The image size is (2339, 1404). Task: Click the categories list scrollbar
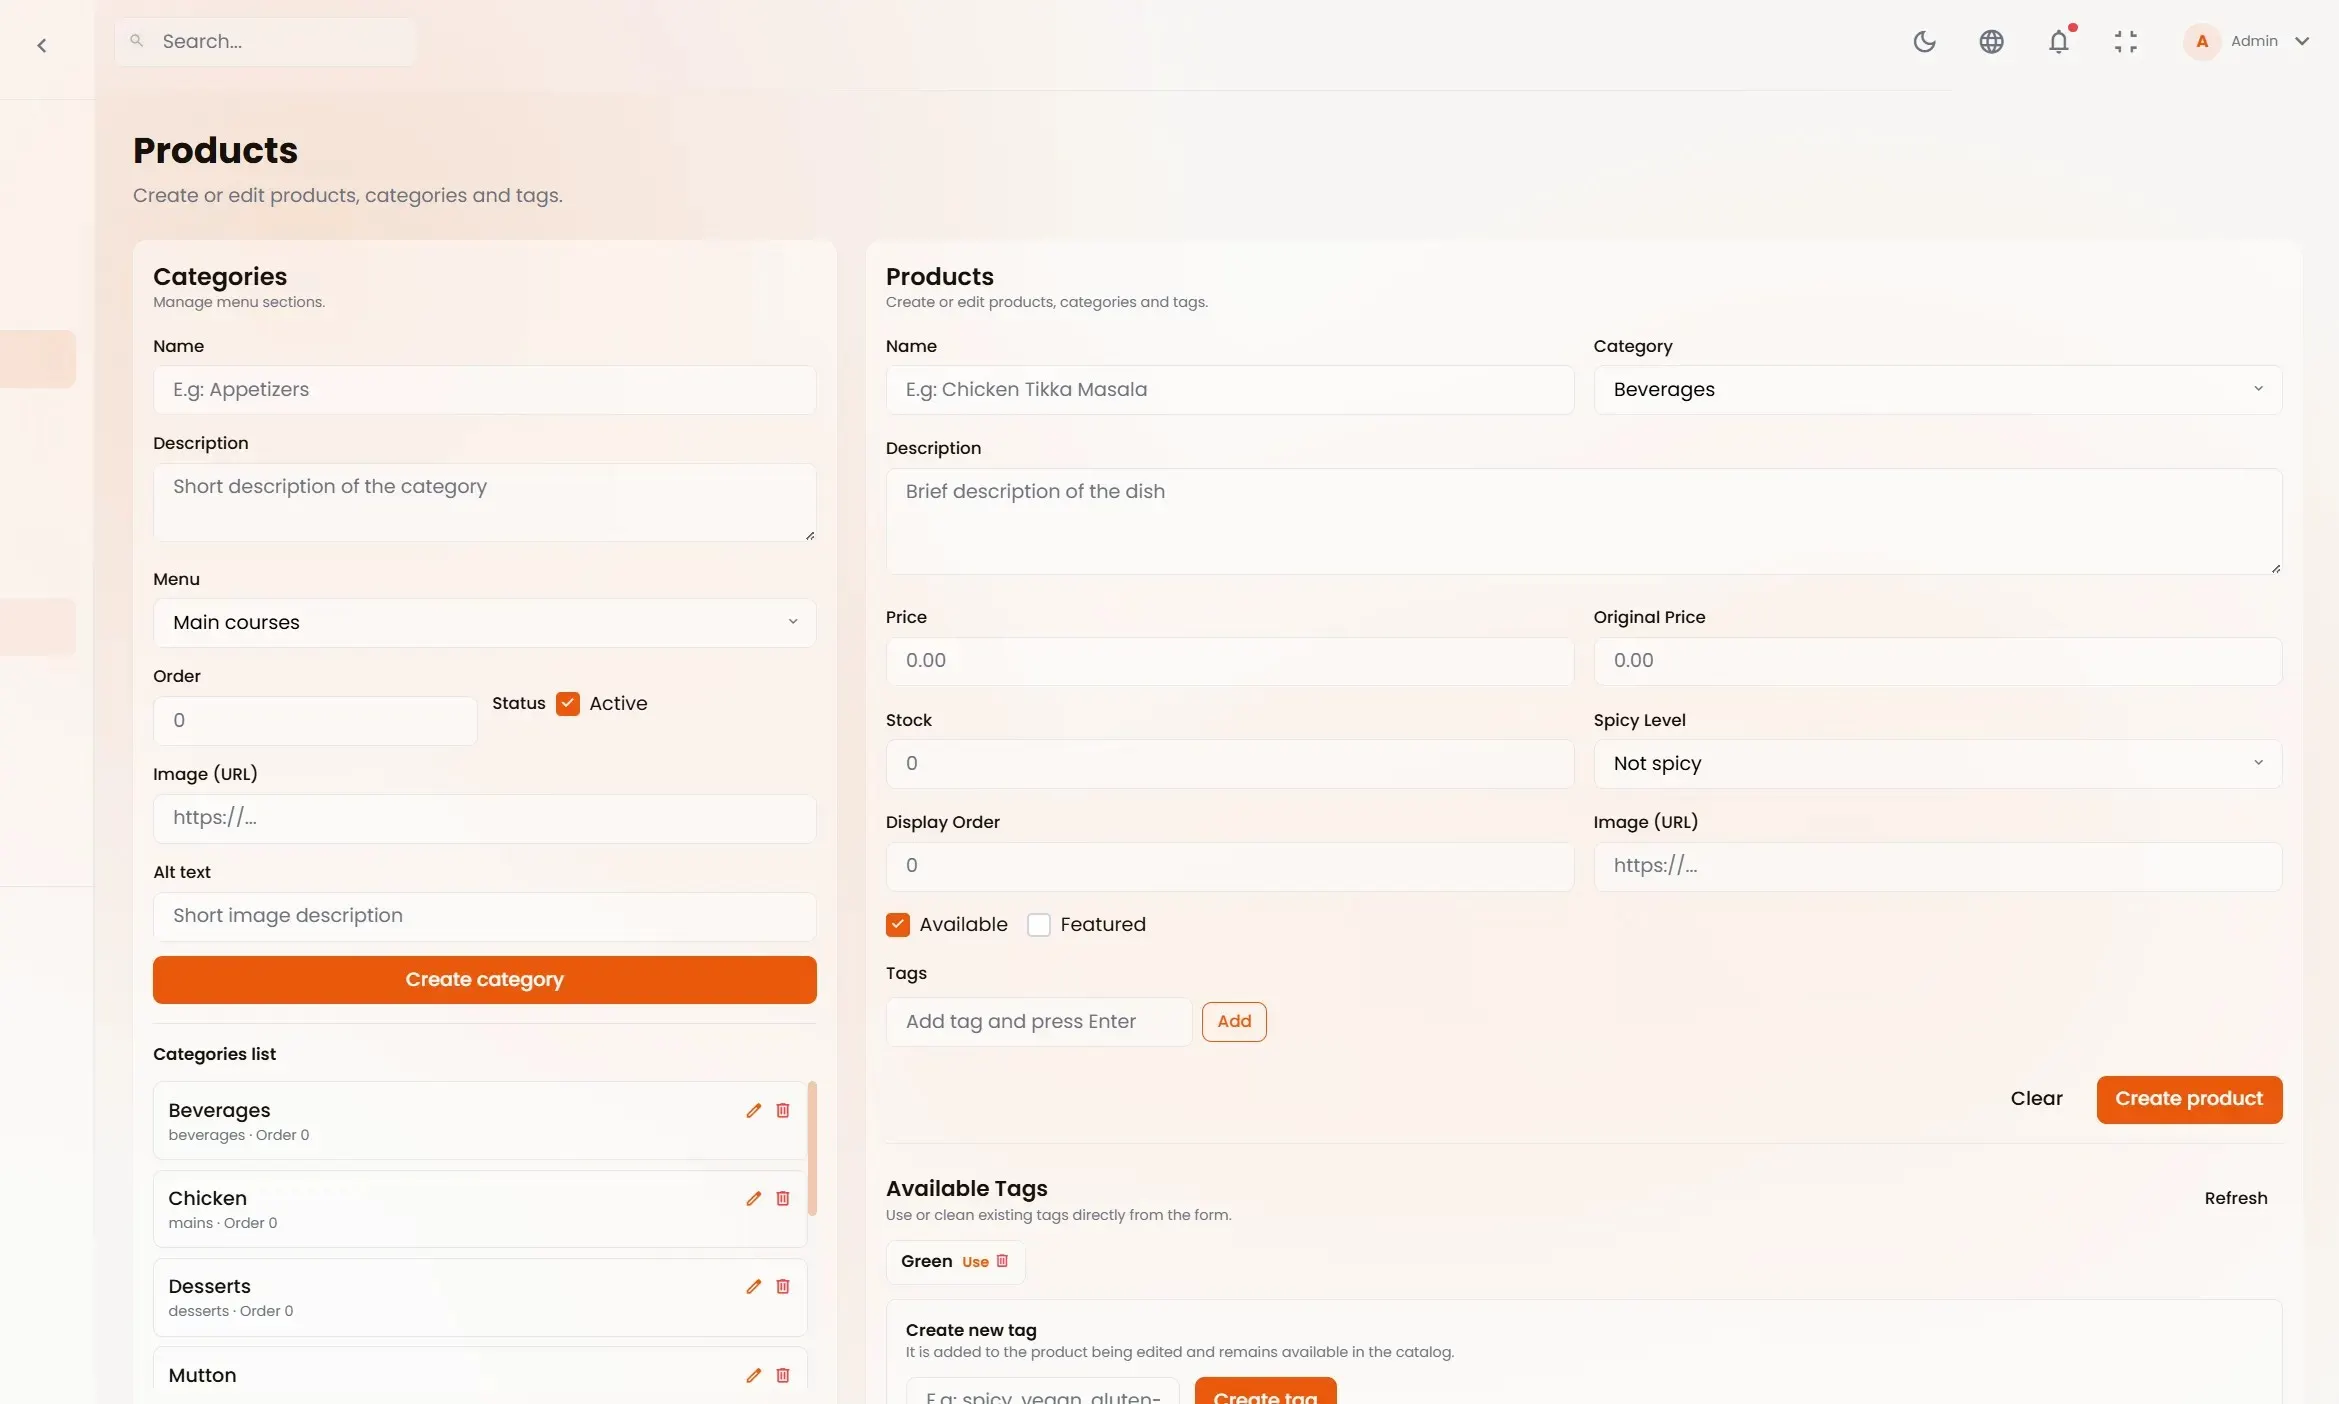click(812, 1148)
